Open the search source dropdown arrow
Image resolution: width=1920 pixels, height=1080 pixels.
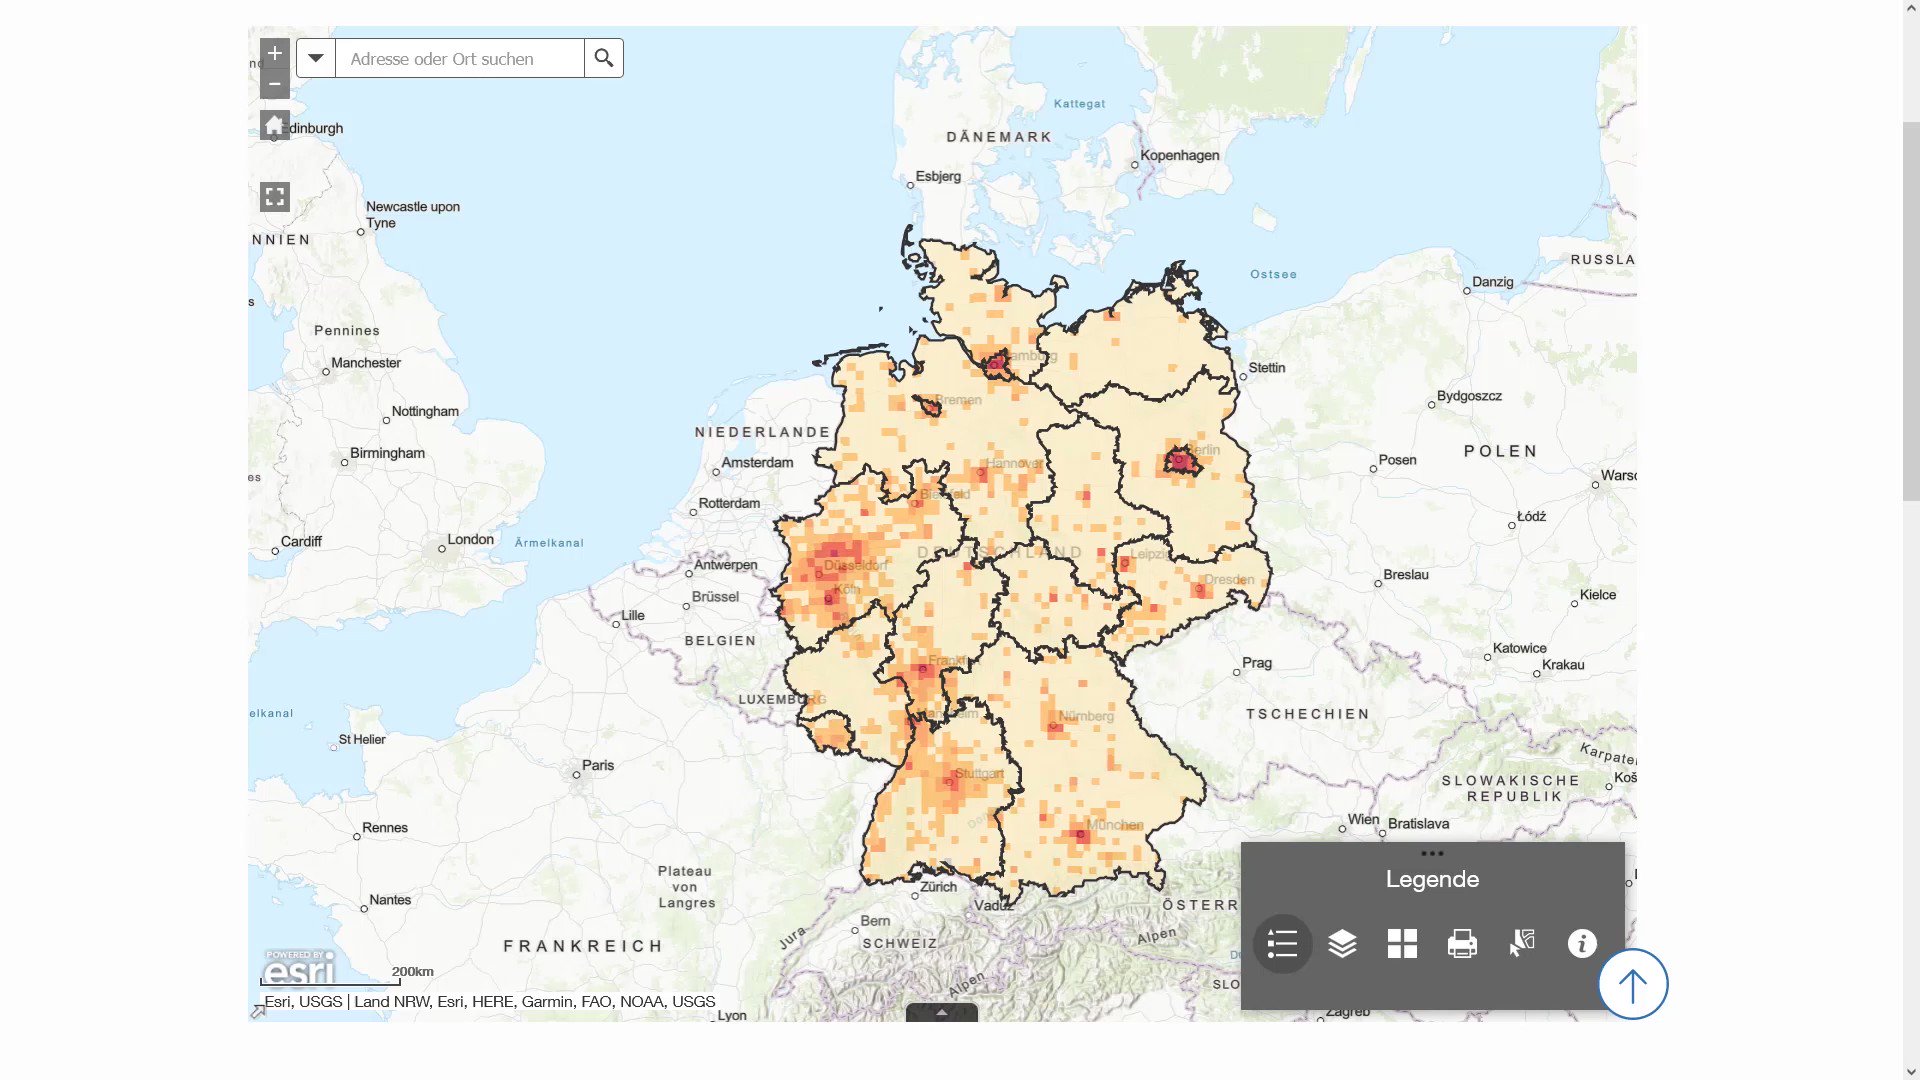coord(316,58)
